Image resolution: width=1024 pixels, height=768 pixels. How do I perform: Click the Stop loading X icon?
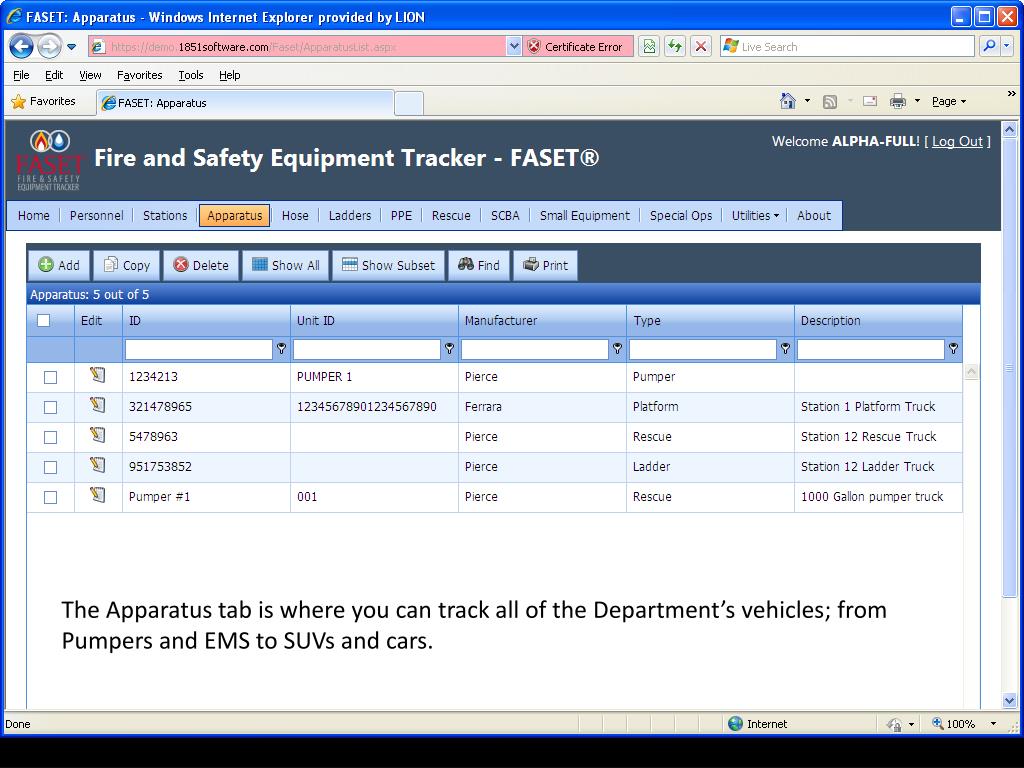[x=701, y=46]
